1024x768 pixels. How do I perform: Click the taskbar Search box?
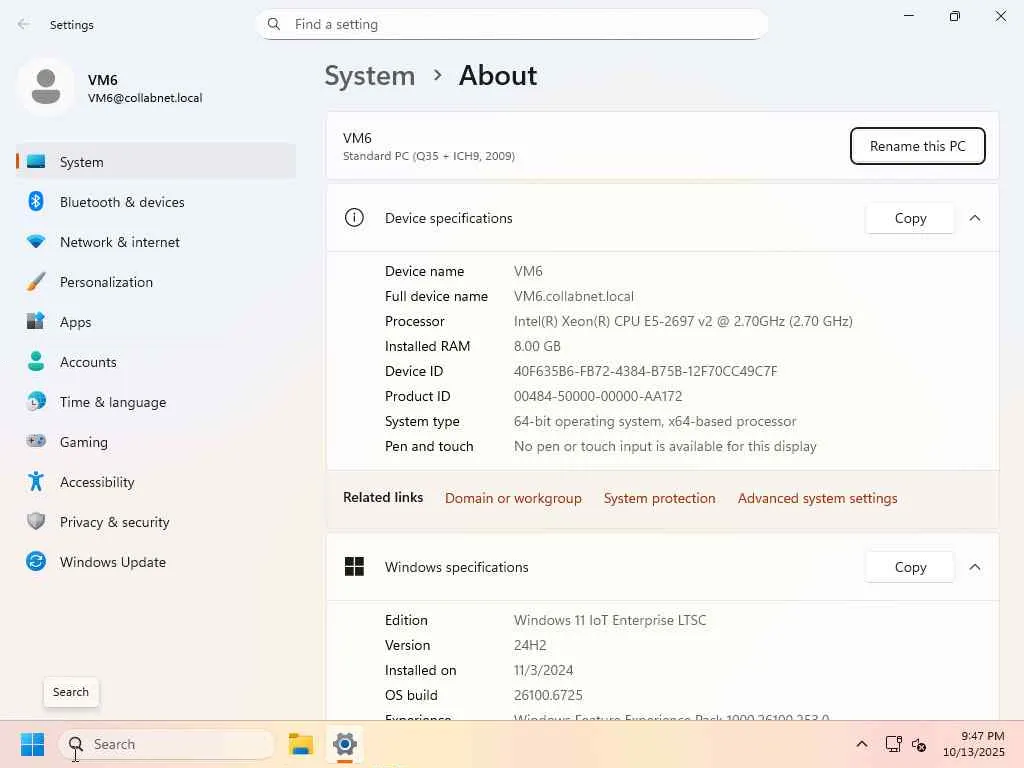point(167,744)
